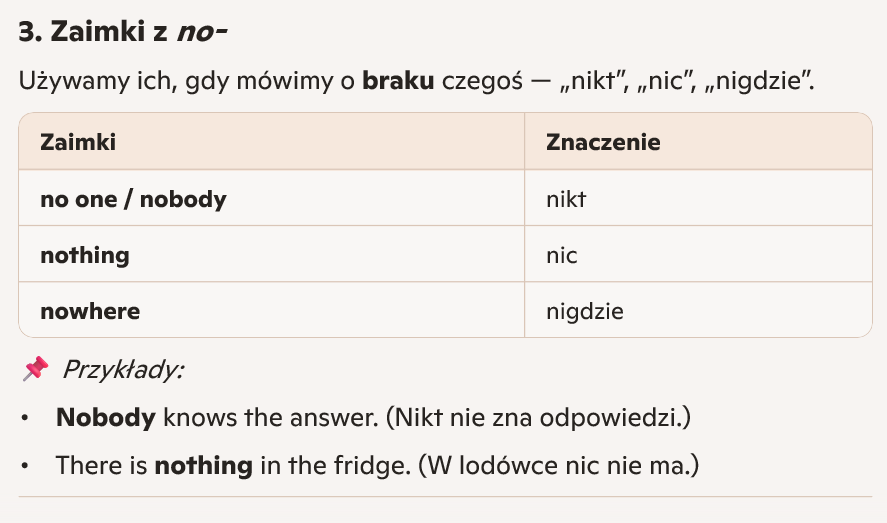Image resolution: width=887 pixels, height=523 pixels.
Task: Click the italic "Przykłady:" label
Action: (x=123, y=369)
